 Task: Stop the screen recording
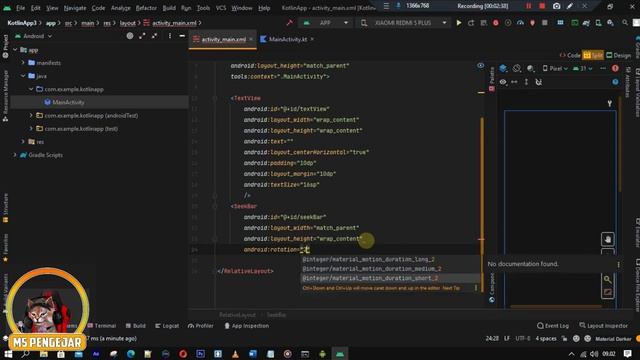542,6
